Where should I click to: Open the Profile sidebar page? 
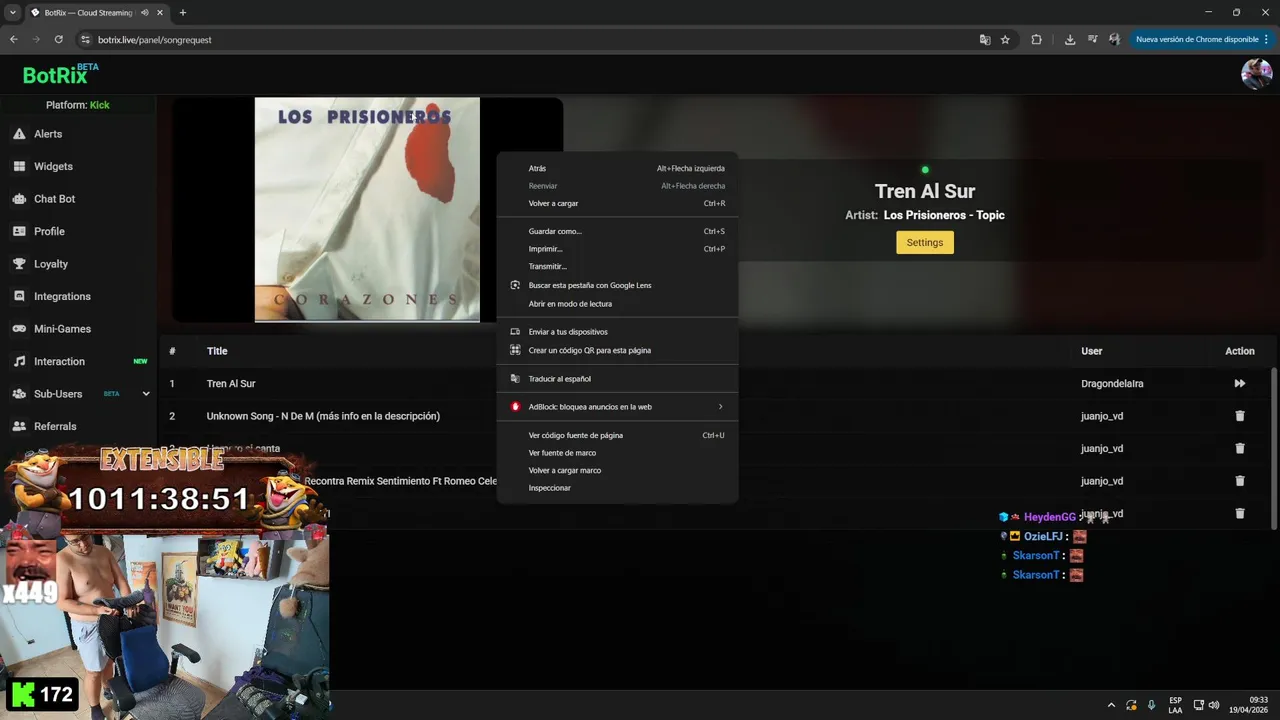click(49, 231)
